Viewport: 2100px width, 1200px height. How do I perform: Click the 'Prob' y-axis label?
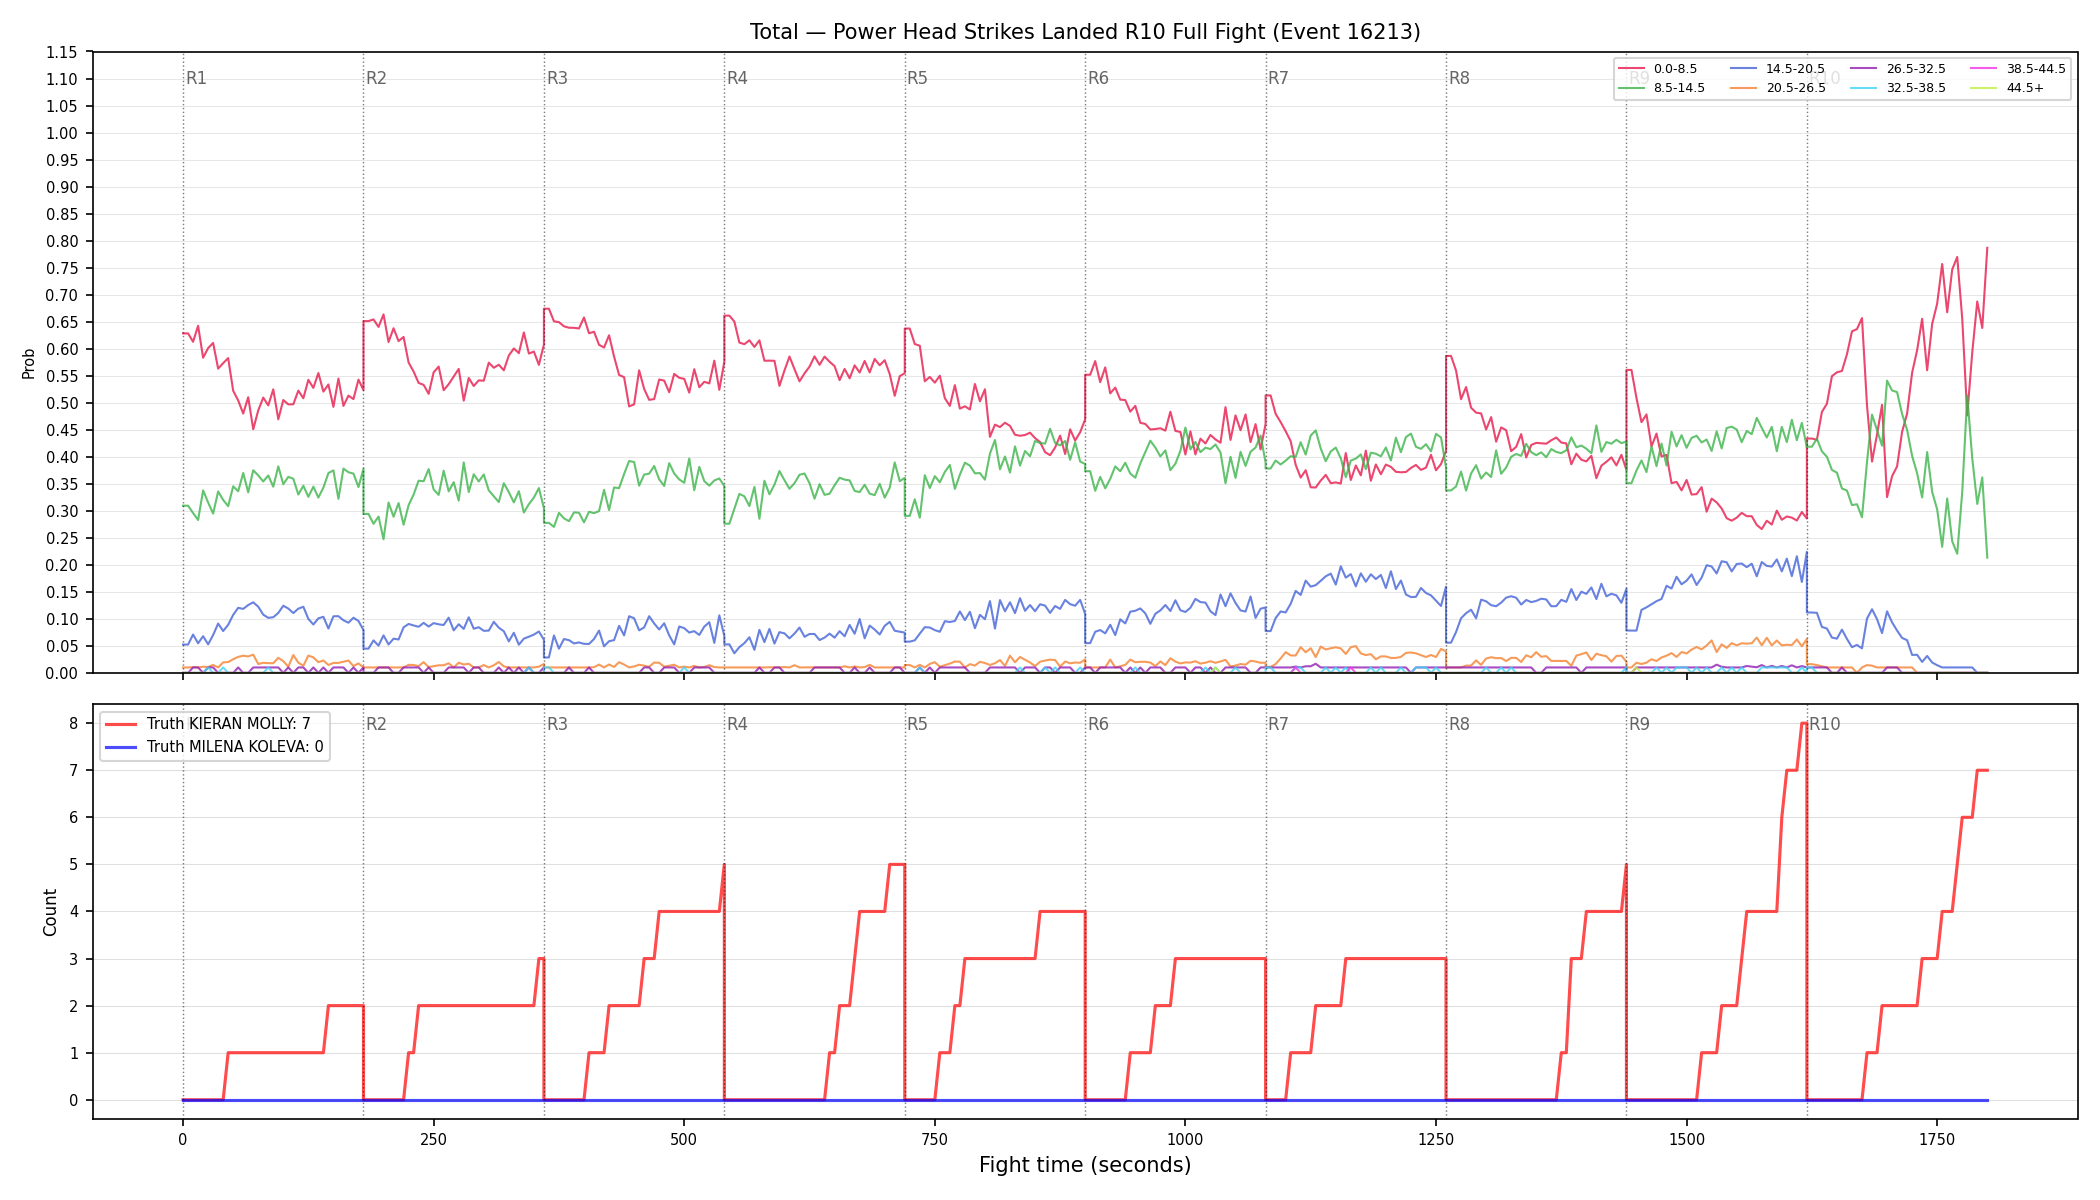pyautogui.click(x=28, y=363)
